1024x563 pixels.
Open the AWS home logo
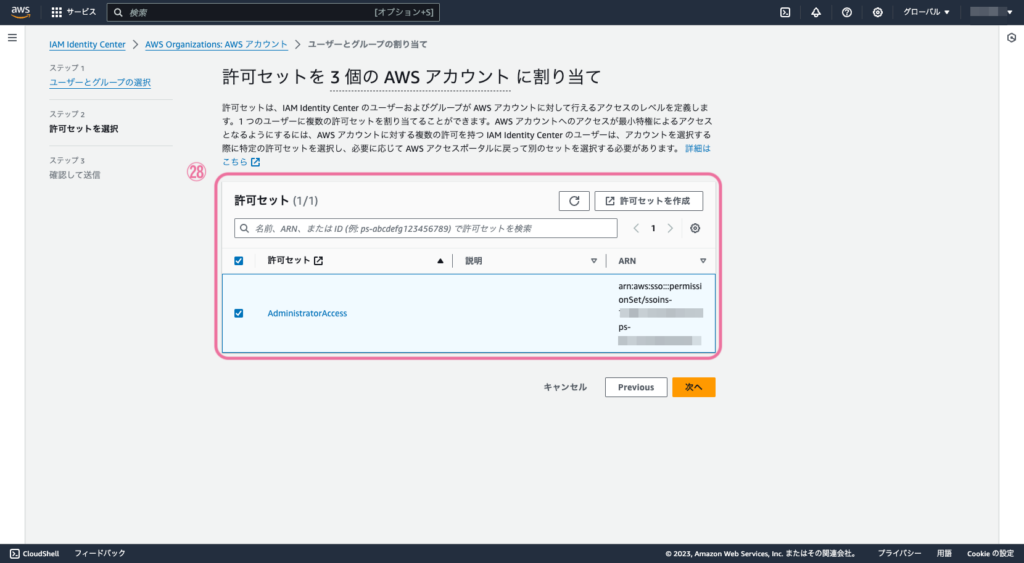click(21, 12)
